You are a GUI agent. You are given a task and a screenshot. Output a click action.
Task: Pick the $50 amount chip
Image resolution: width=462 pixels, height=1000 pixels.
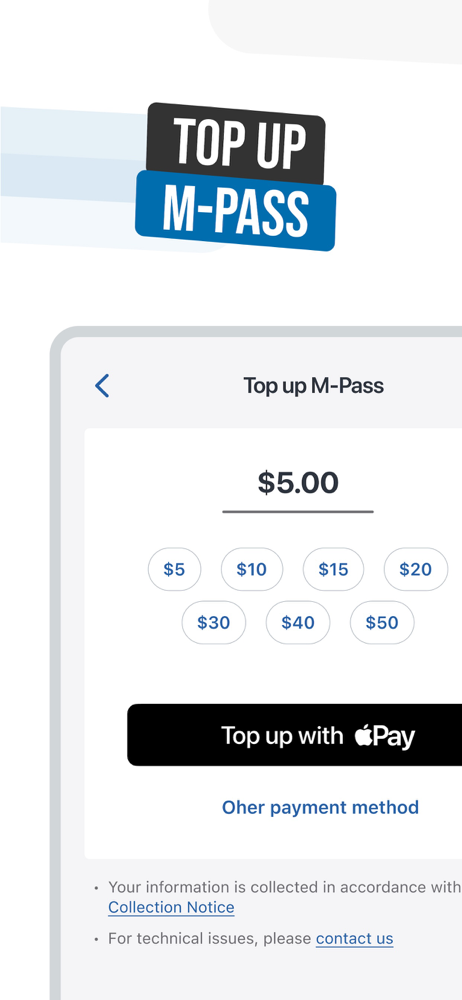pyautogui.click(x=382, y=622)
